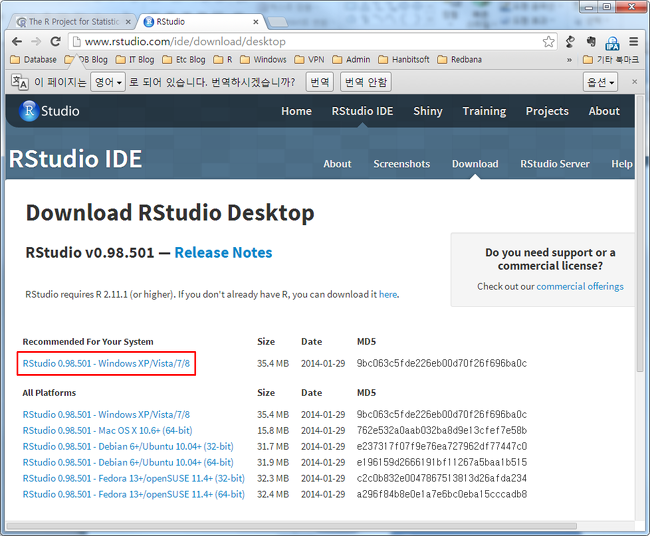Click the 'here' link to download R
The image size is (650, 536).
click(388, 294)
